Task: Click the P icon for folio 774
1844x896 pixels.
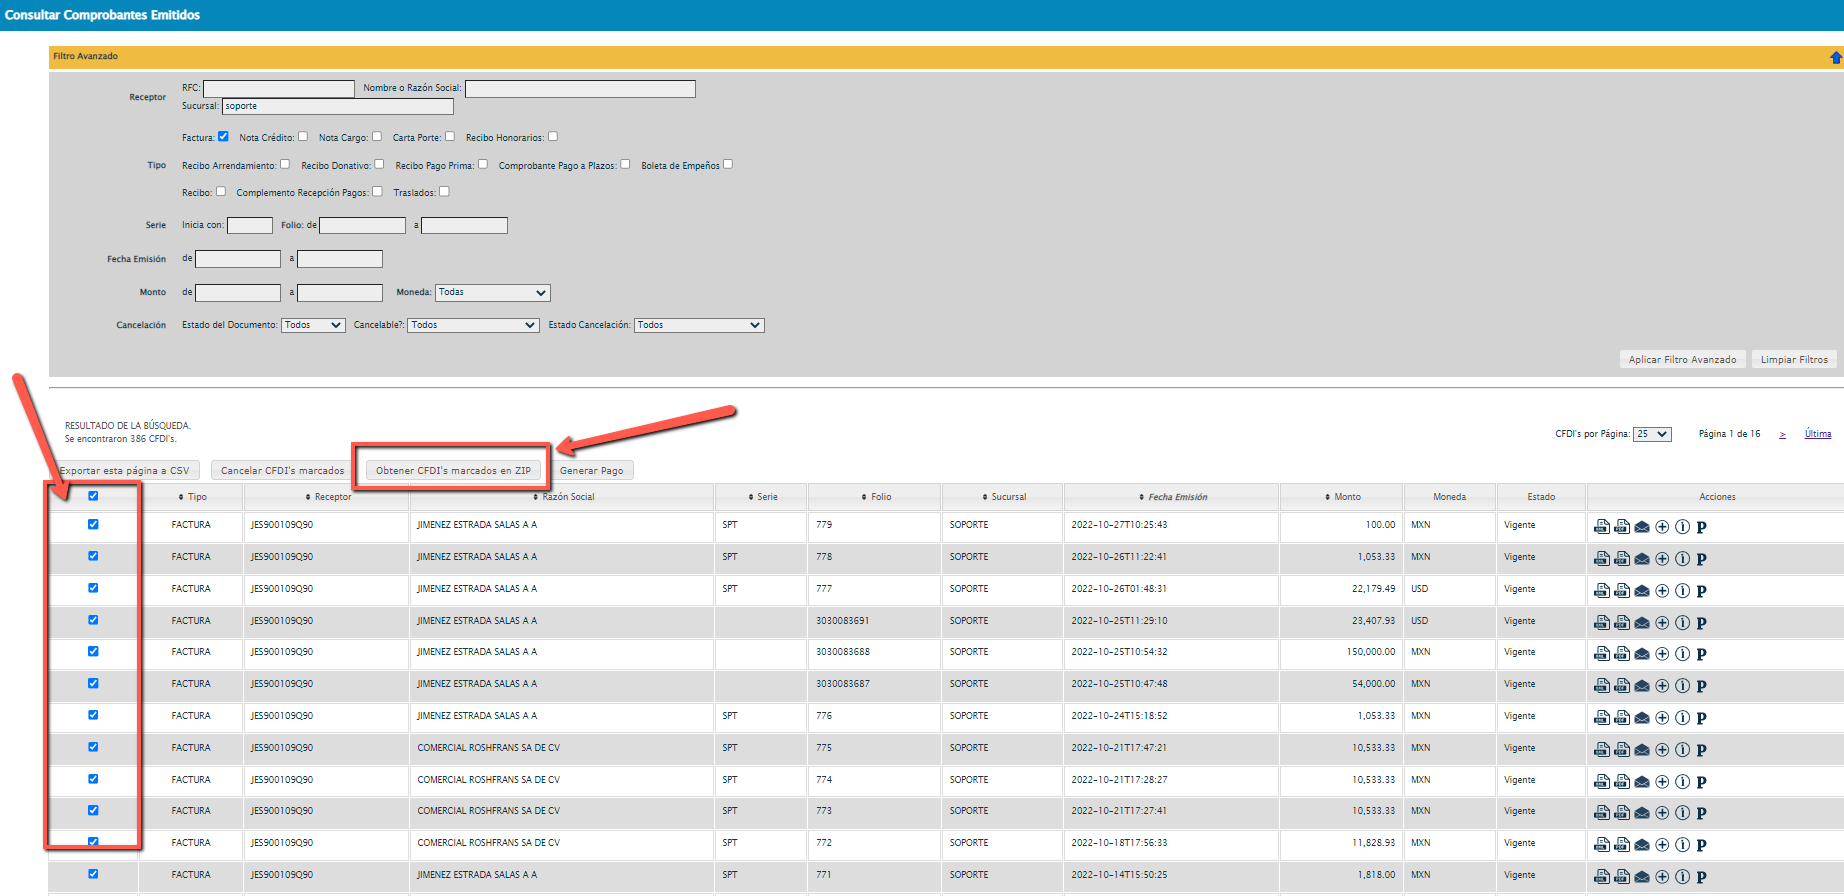Action: (x=1701, y=782)
